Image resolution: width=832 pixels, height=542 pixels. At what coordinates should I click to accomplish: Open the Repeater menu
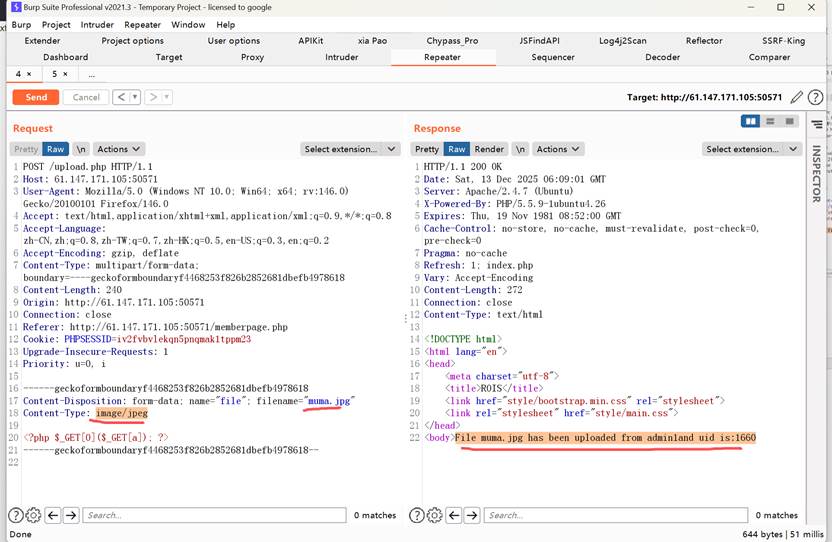pyautogui.click(x=142, y=24)
